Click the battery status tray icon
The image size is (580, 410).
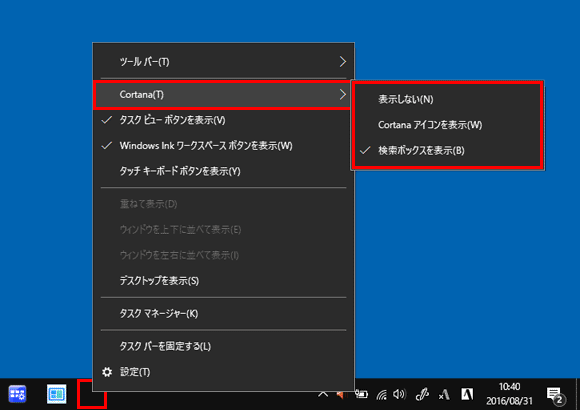pos(361,394)
